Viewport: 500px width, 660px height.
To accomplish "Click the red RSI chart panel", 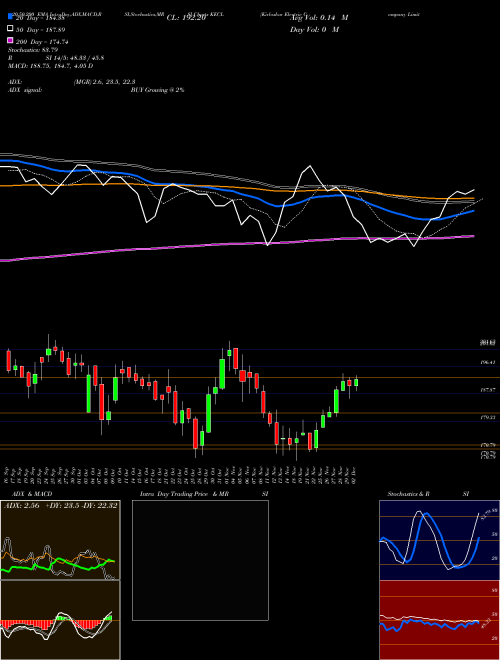I will [x=439, y=620].
